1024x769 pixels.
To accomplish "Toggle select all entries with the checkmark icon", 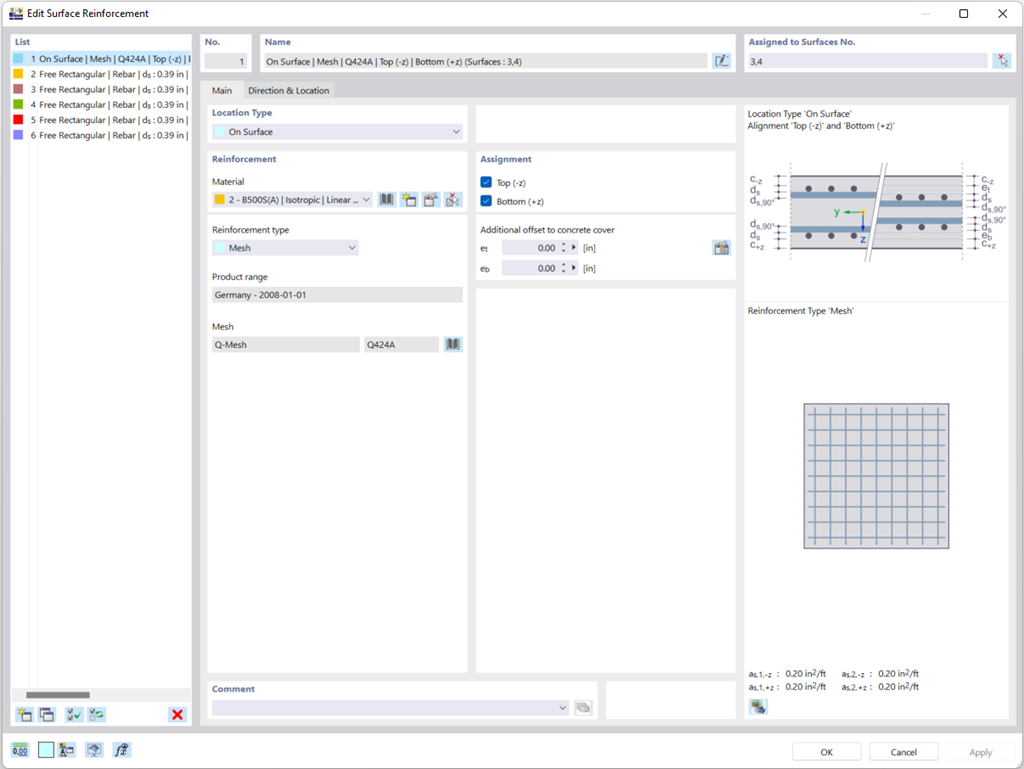I will pyautogui.click(x=72, y=714).
